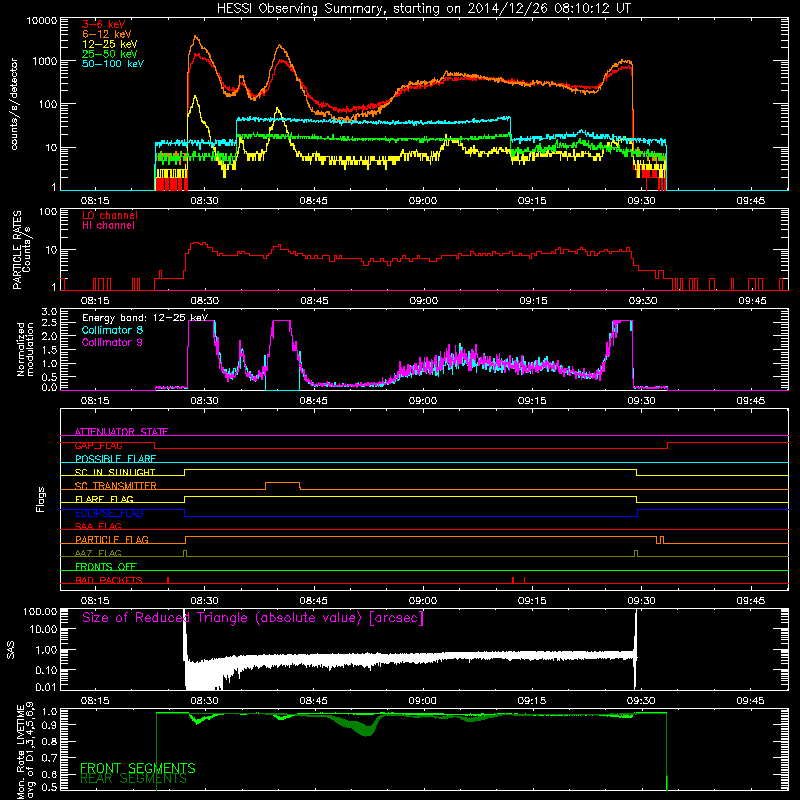The width and height of the screenshot is (800, 800).
Task: Click the SC_TRANSMITTER step pulse on the flag trace
Action: point(283,485)
